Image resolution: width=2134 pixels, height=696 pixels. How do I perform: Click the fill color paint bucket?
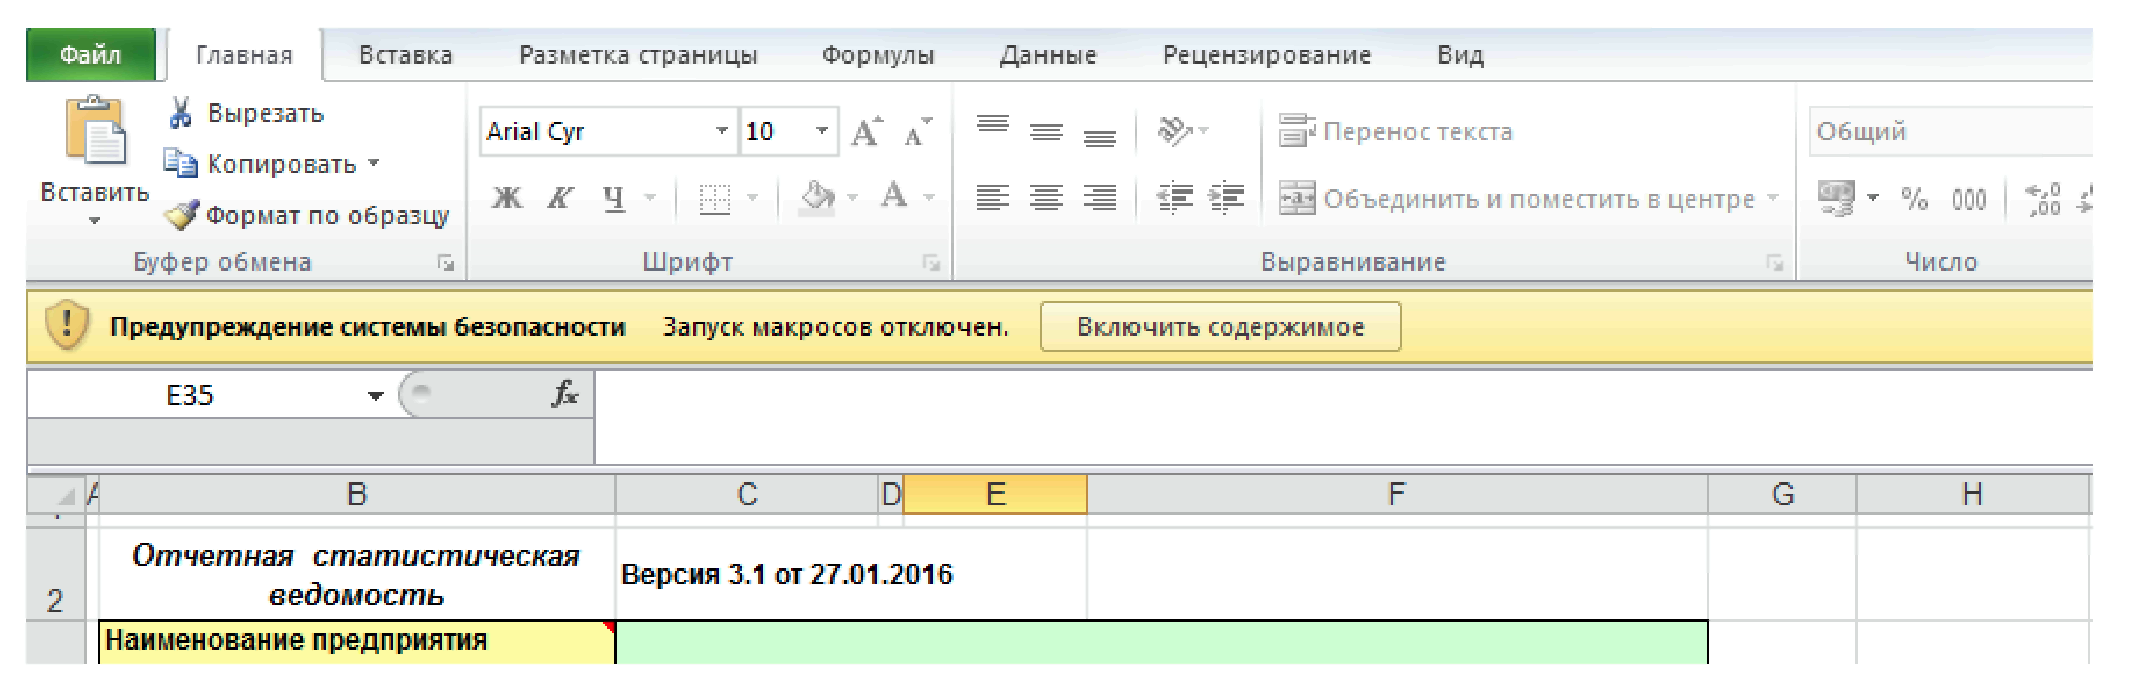pos(817,197)
